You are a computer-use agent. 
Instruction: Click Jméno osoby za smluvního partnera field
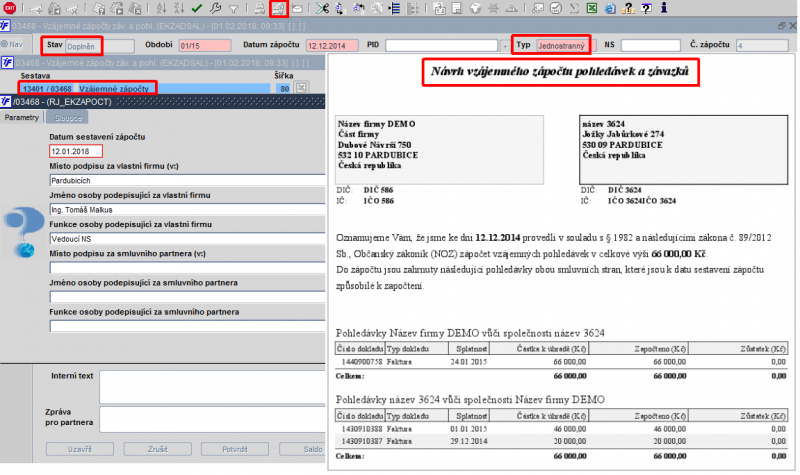187,297
